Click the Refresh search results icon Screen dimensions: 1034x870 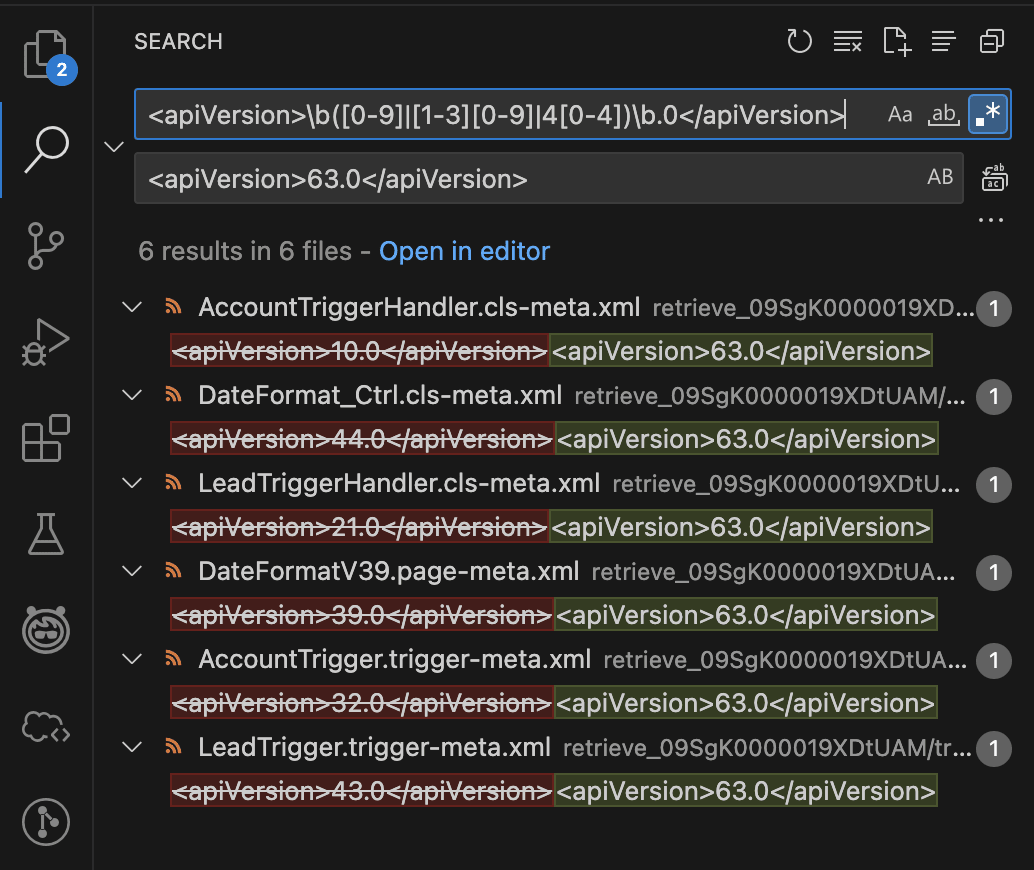799,41
